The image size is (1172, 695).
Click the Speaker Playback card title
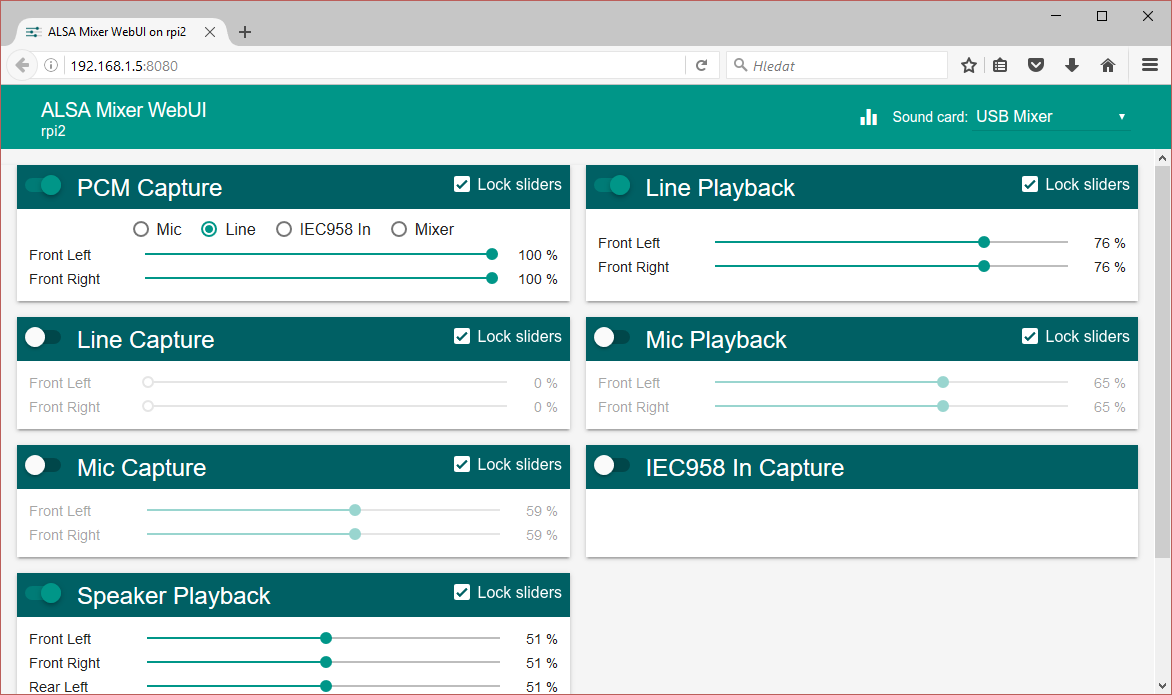[173, 596]
